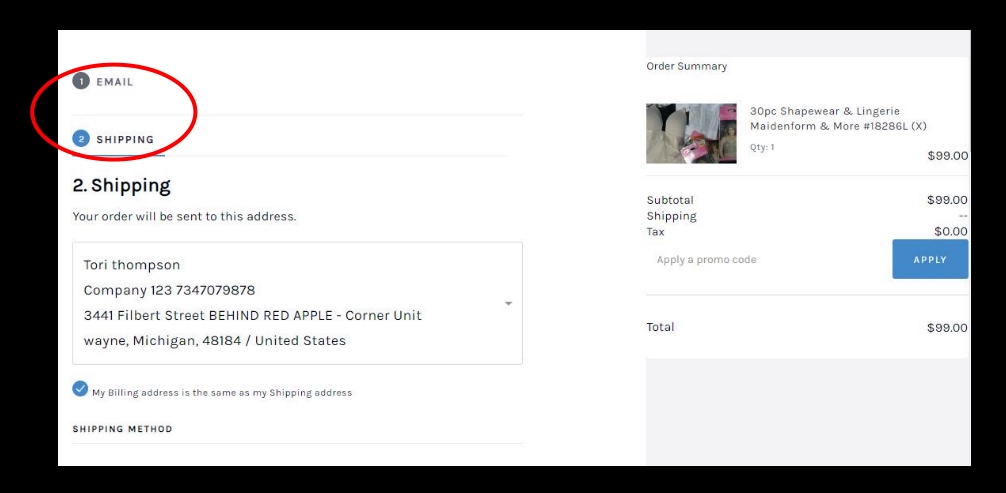
Task: Click the Subtotal label in order summary
Action: click(670, 200)
